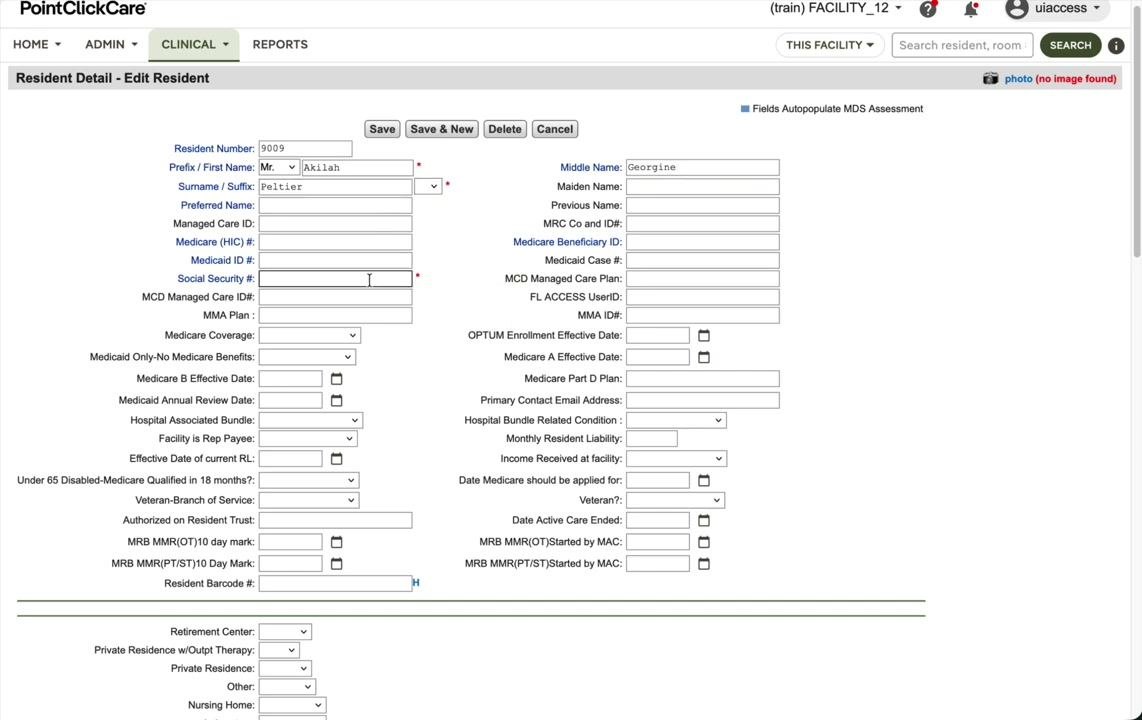Click the Delete button
The width and height of the screenshot is (1142, 720).
[505, 129]
